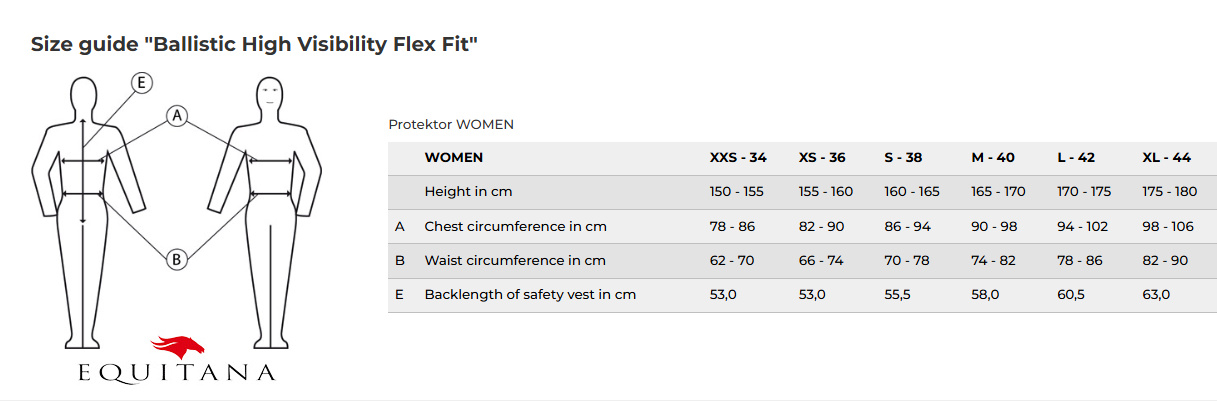Select the L - 42 size column header
This screenshot has width=1217, height=401.
(x=1076, y=158)
